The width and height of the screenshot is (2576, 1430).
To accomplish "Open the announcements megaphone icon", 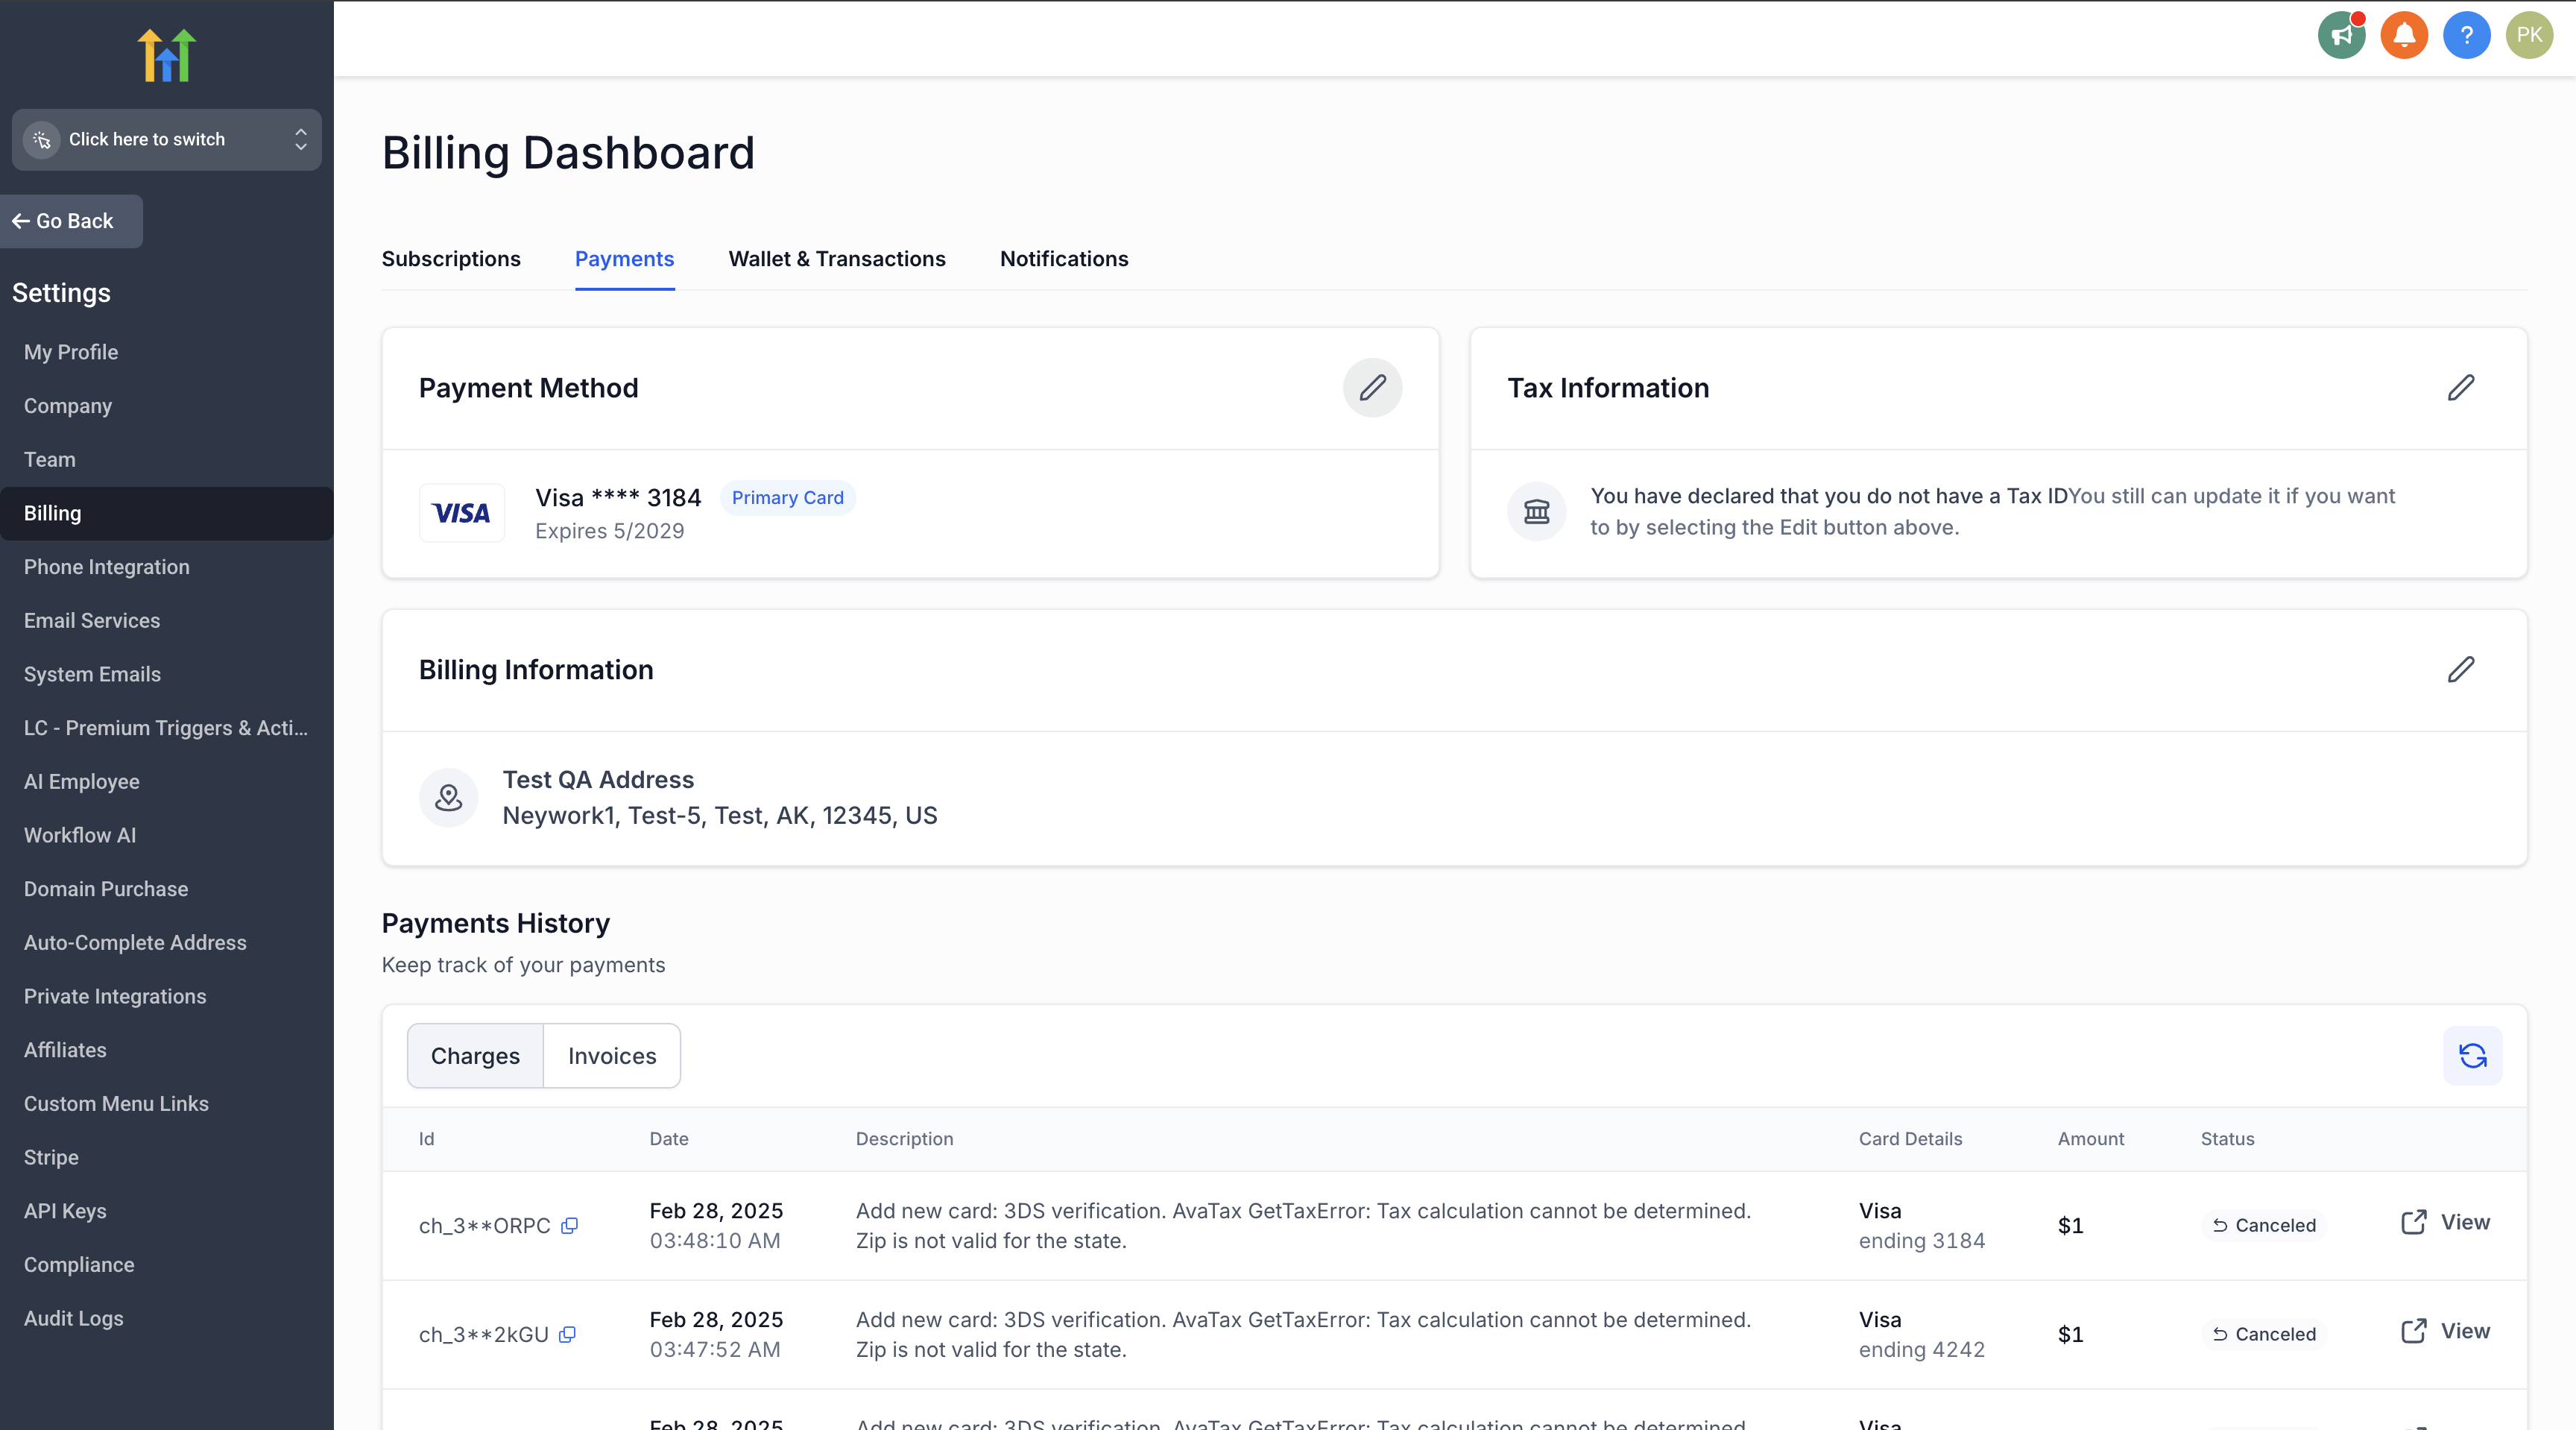I will (2341, 36).
